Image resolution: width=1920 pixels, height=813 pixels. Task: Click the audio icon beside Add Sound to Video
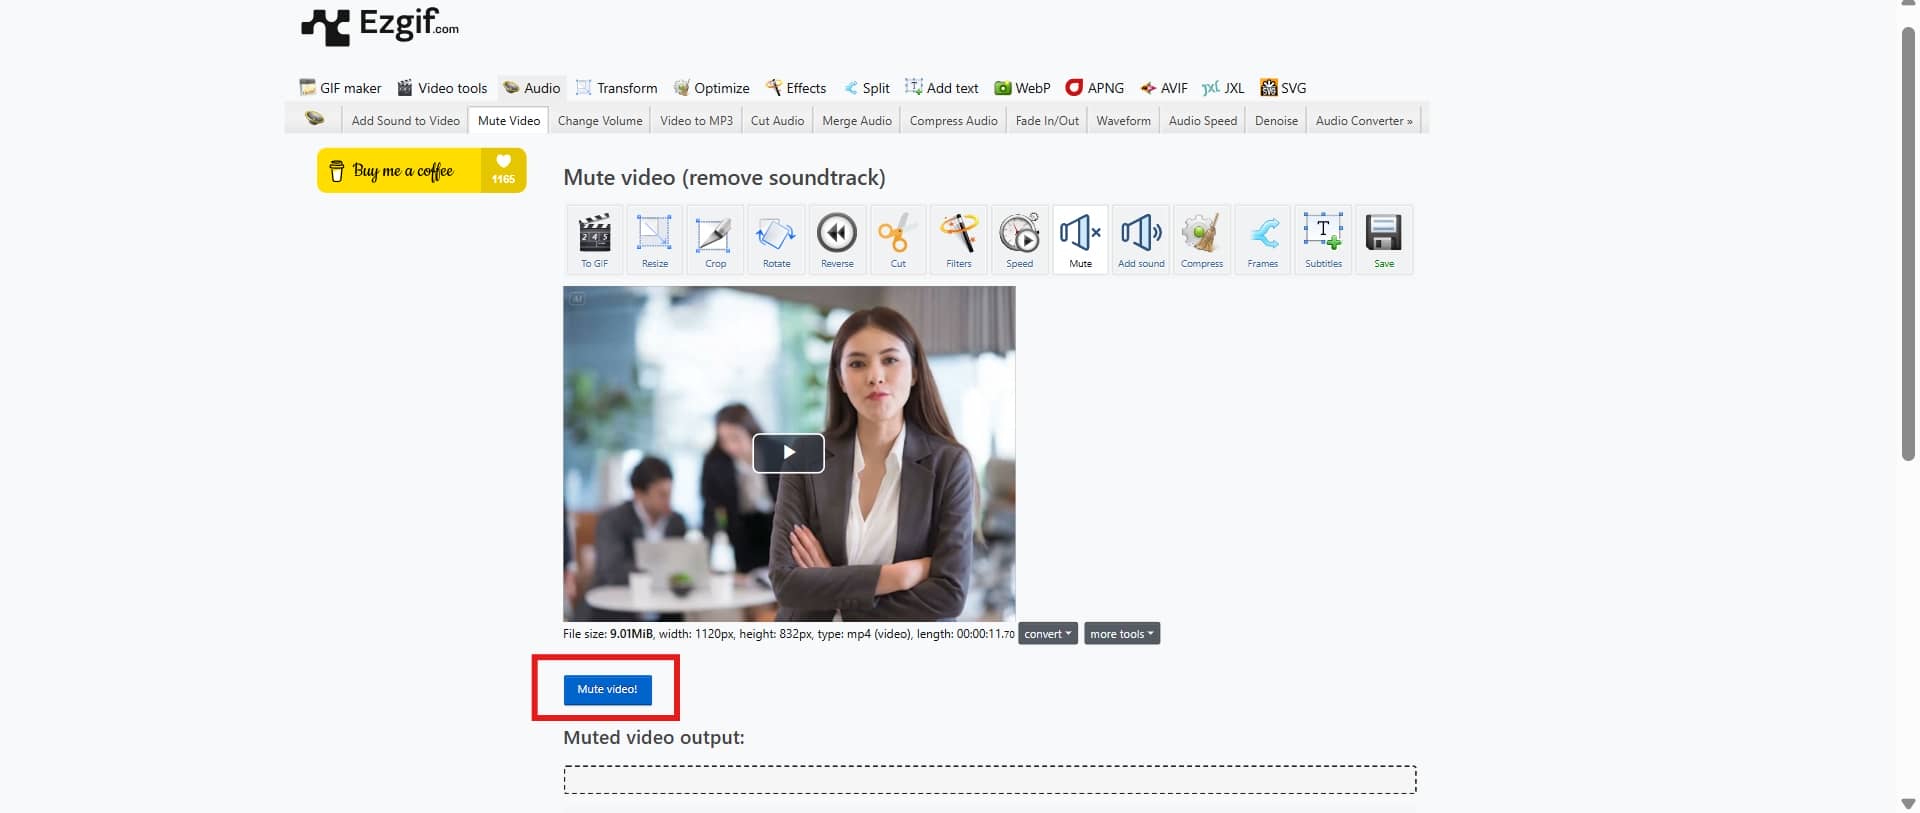pos(314,119)
